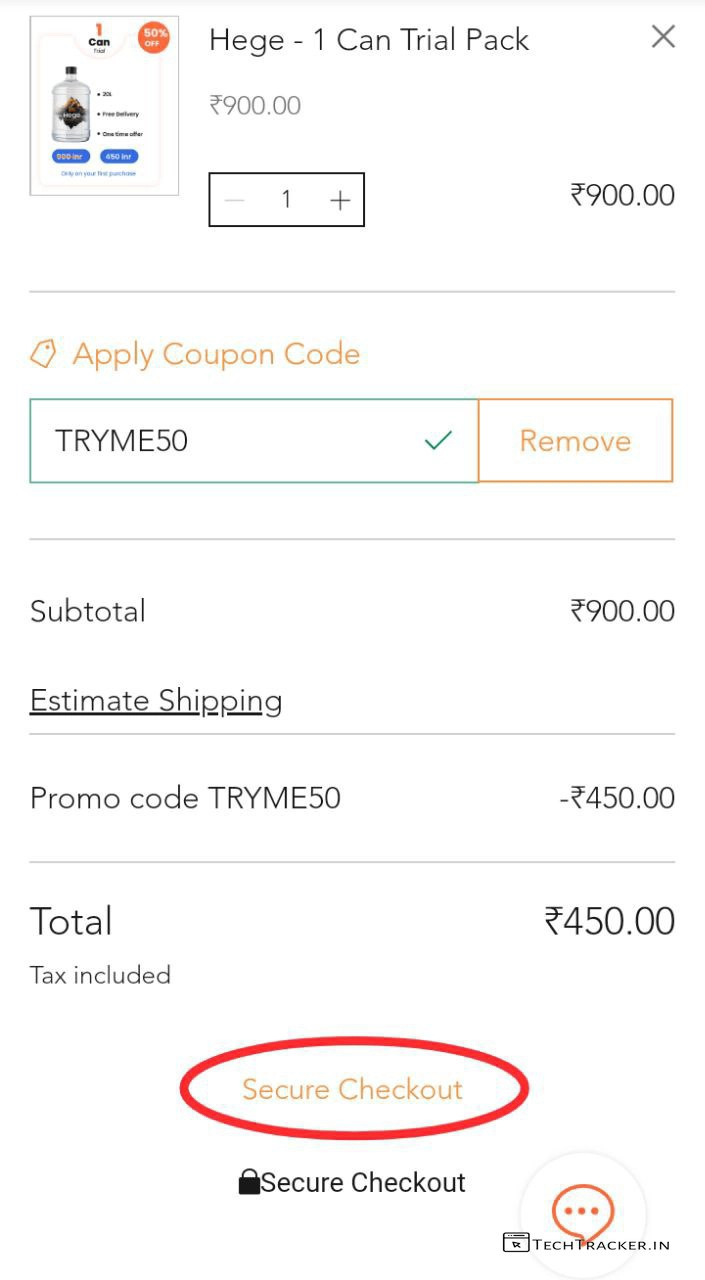This screenshot has height=1280, width=705.
Task: Click the TechTracker.in watermark logo
Action: pyautogui.click(x=586, y=1244)
